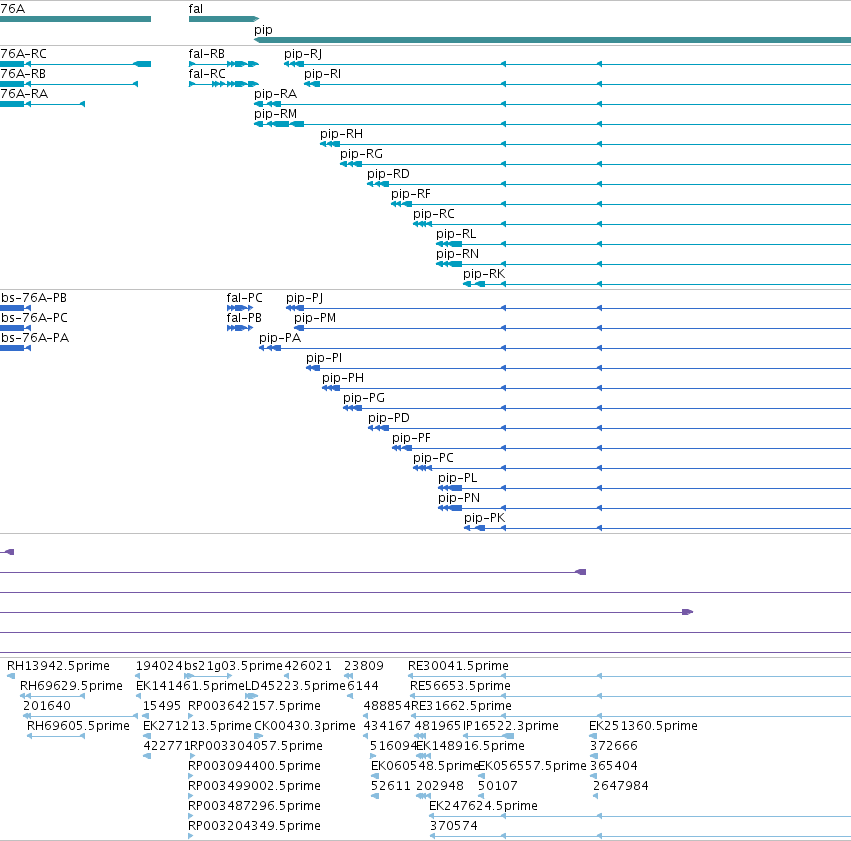Select the EK251360.5prime EST

click(x=643, y=726)
